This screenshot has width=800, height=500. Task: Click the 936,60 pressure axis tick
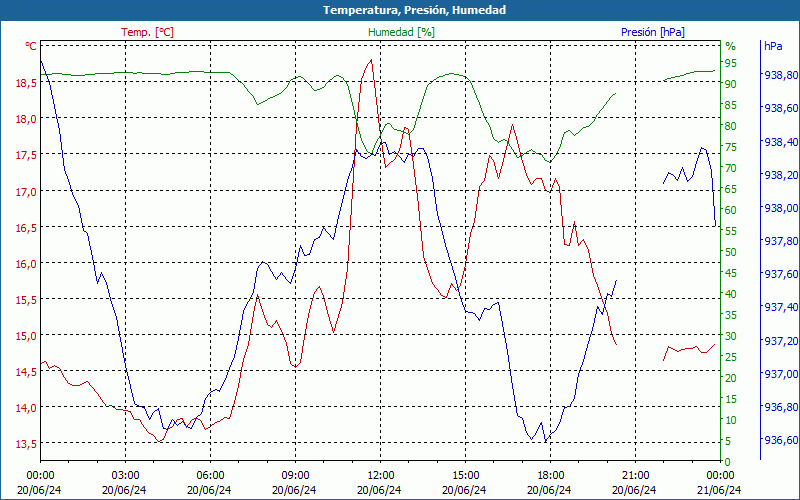[781, 440]
